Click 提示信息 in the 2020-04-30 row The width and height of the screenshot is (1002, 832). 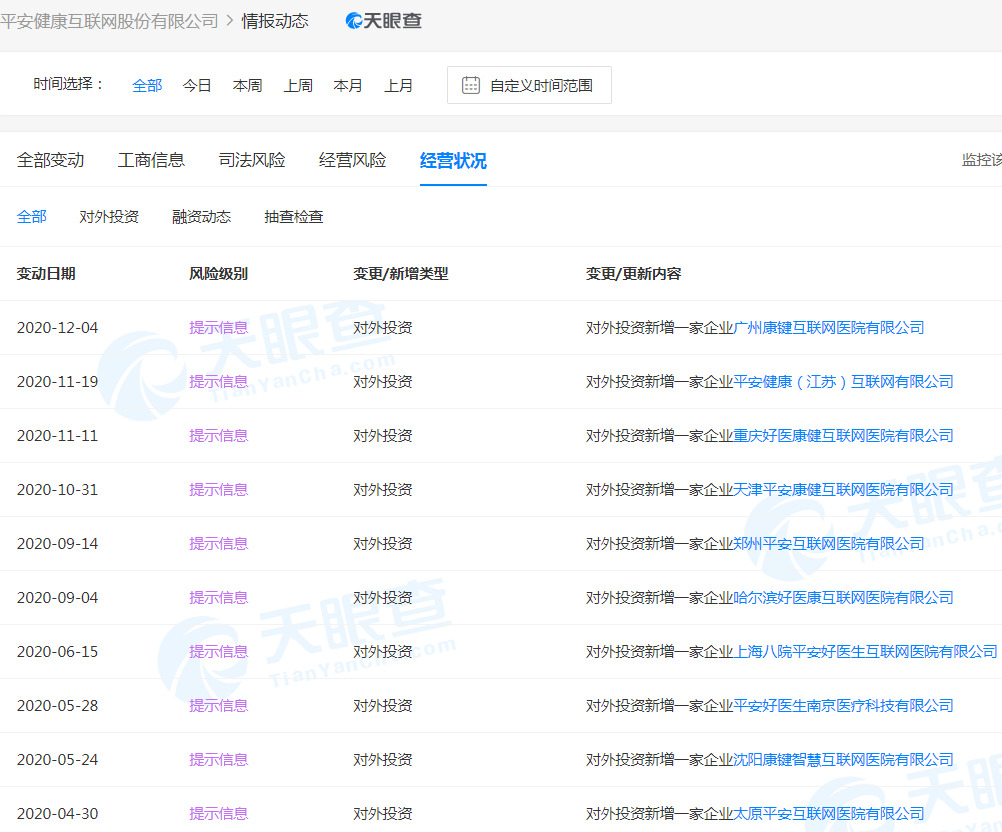click(219, 813)
